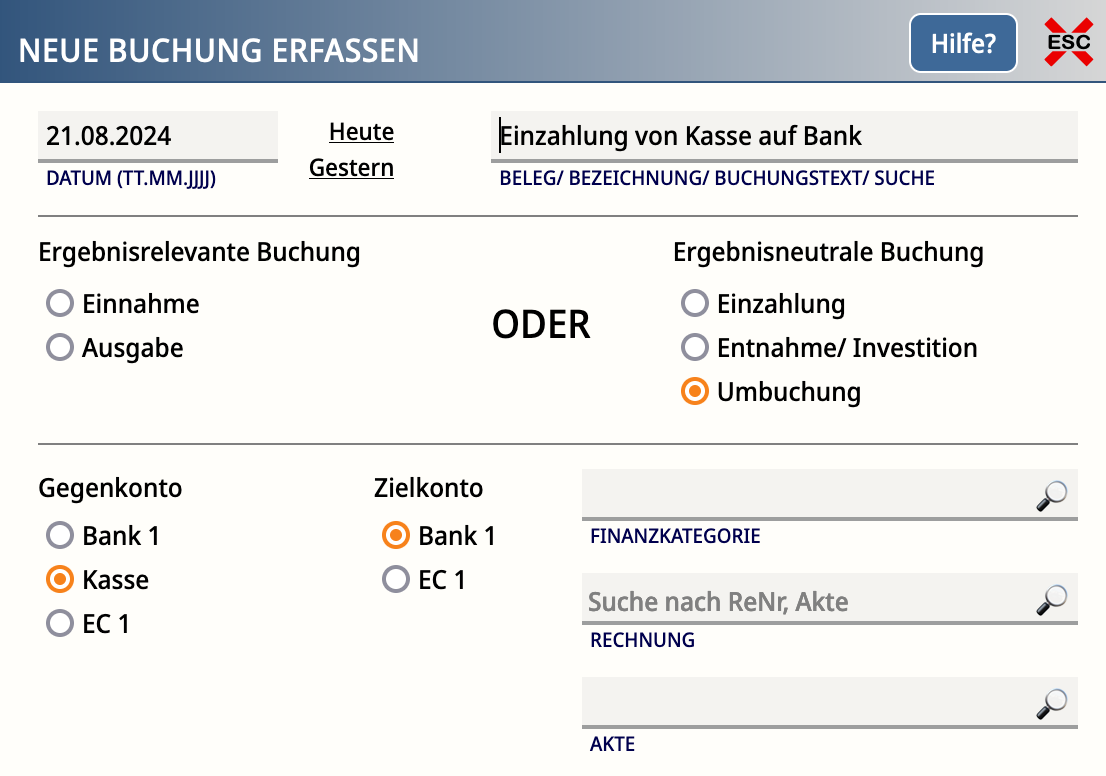Click the red ESC close icon
The width and height of the screenshot is (1106, 776).
click(x=1069, y=42)
